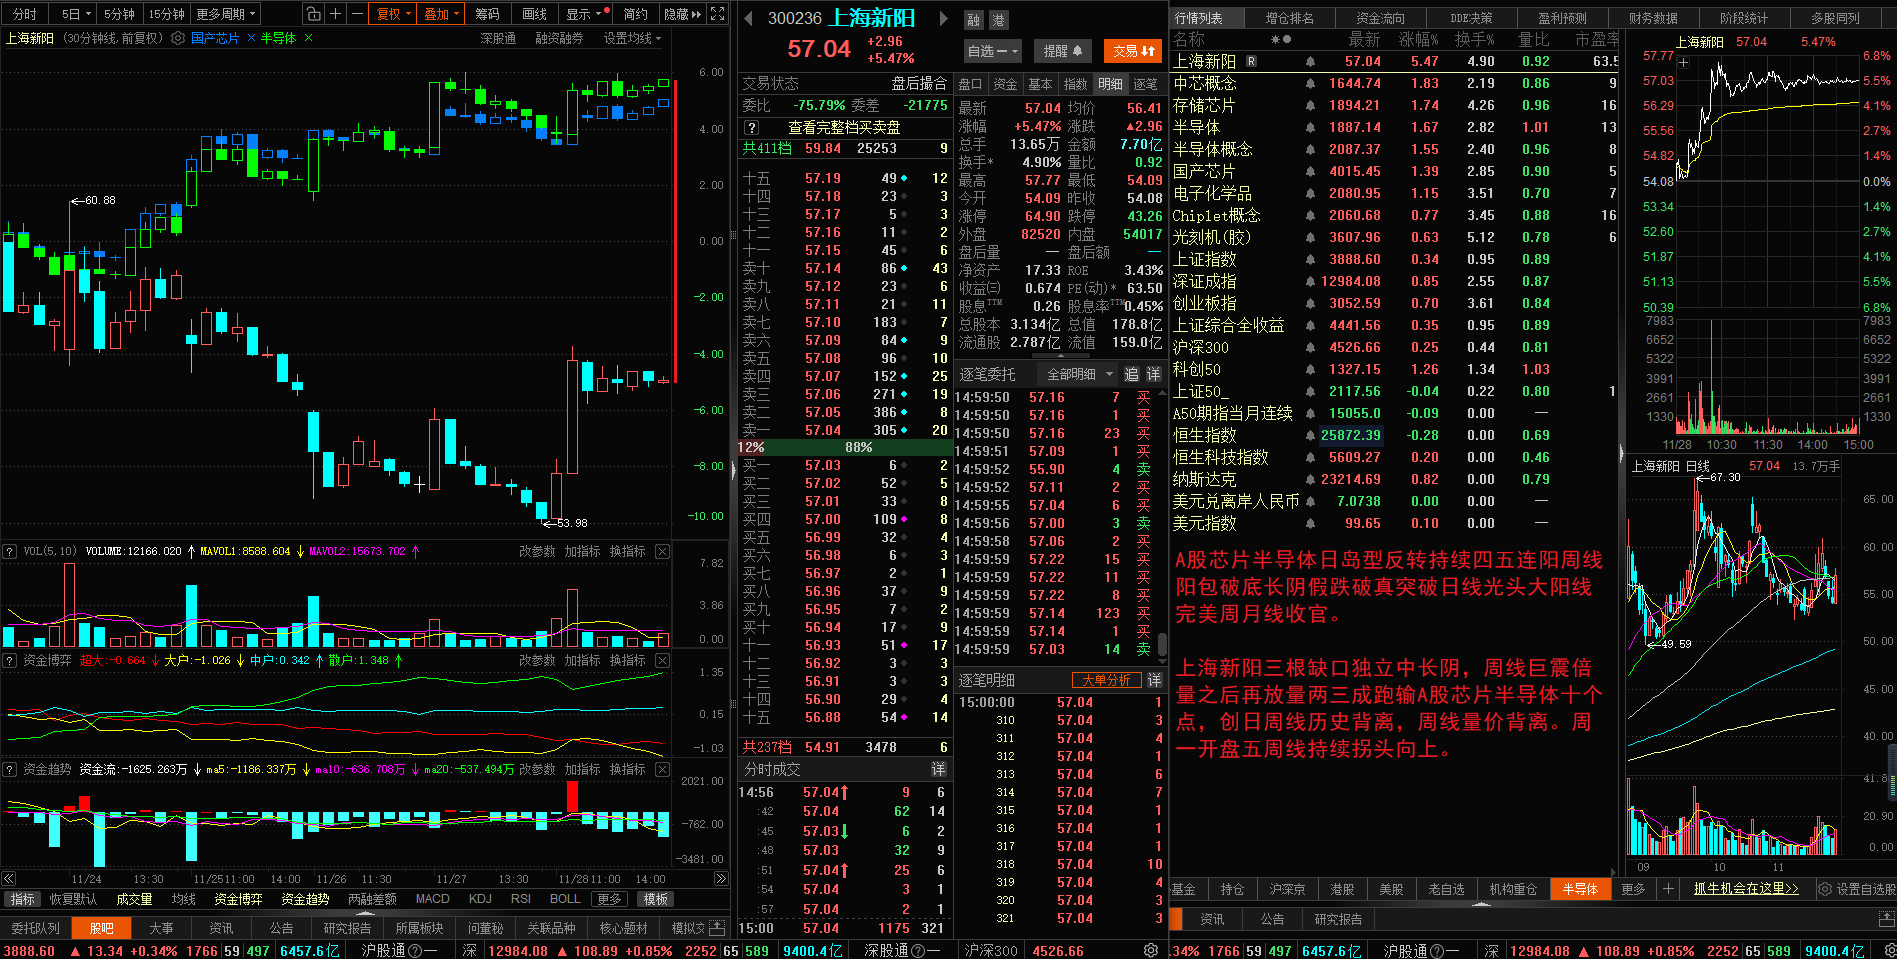
Task: Toggle 隐藏 side panel button
Action: (682, 14)
